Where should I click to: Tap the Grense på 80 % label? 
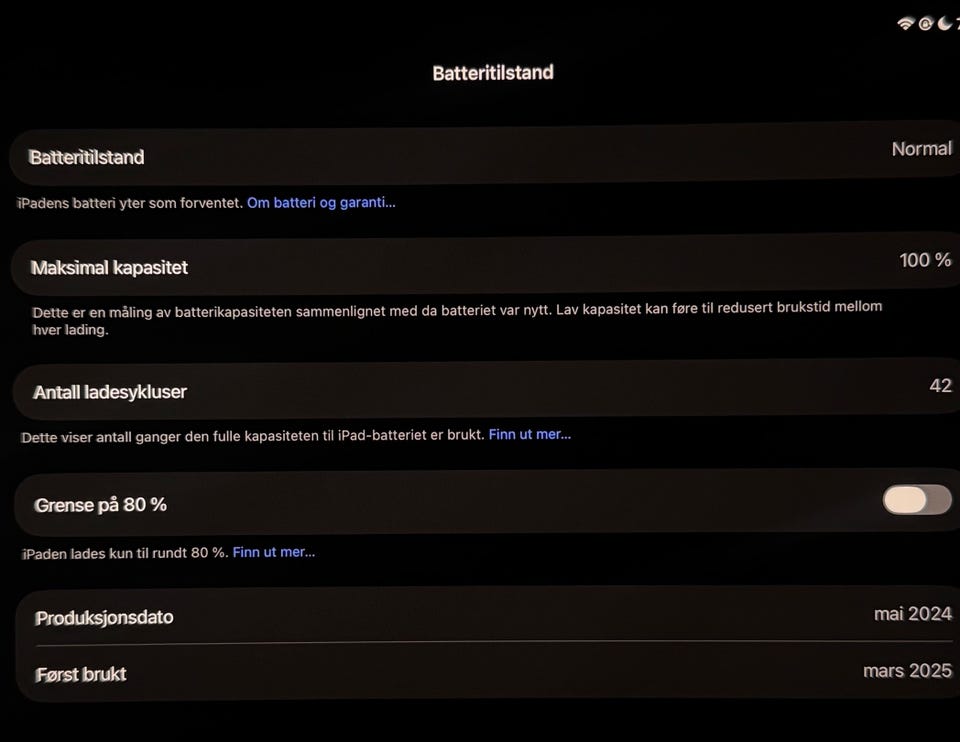[x=100, y=505]
